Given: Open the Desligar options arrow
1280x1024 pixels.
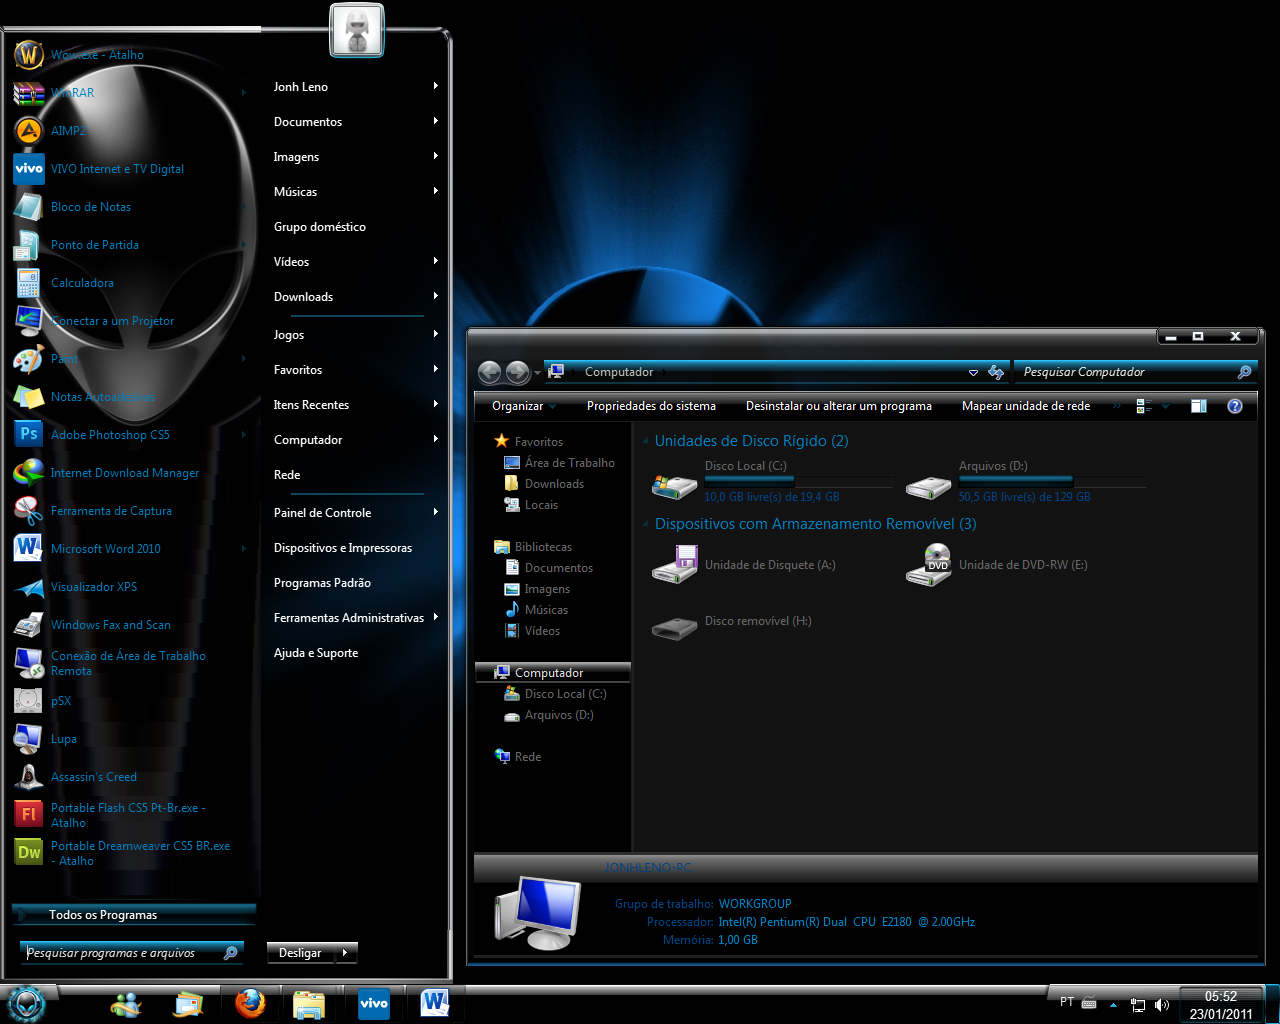Looking at the screenshot, I should tap(345, 952).
